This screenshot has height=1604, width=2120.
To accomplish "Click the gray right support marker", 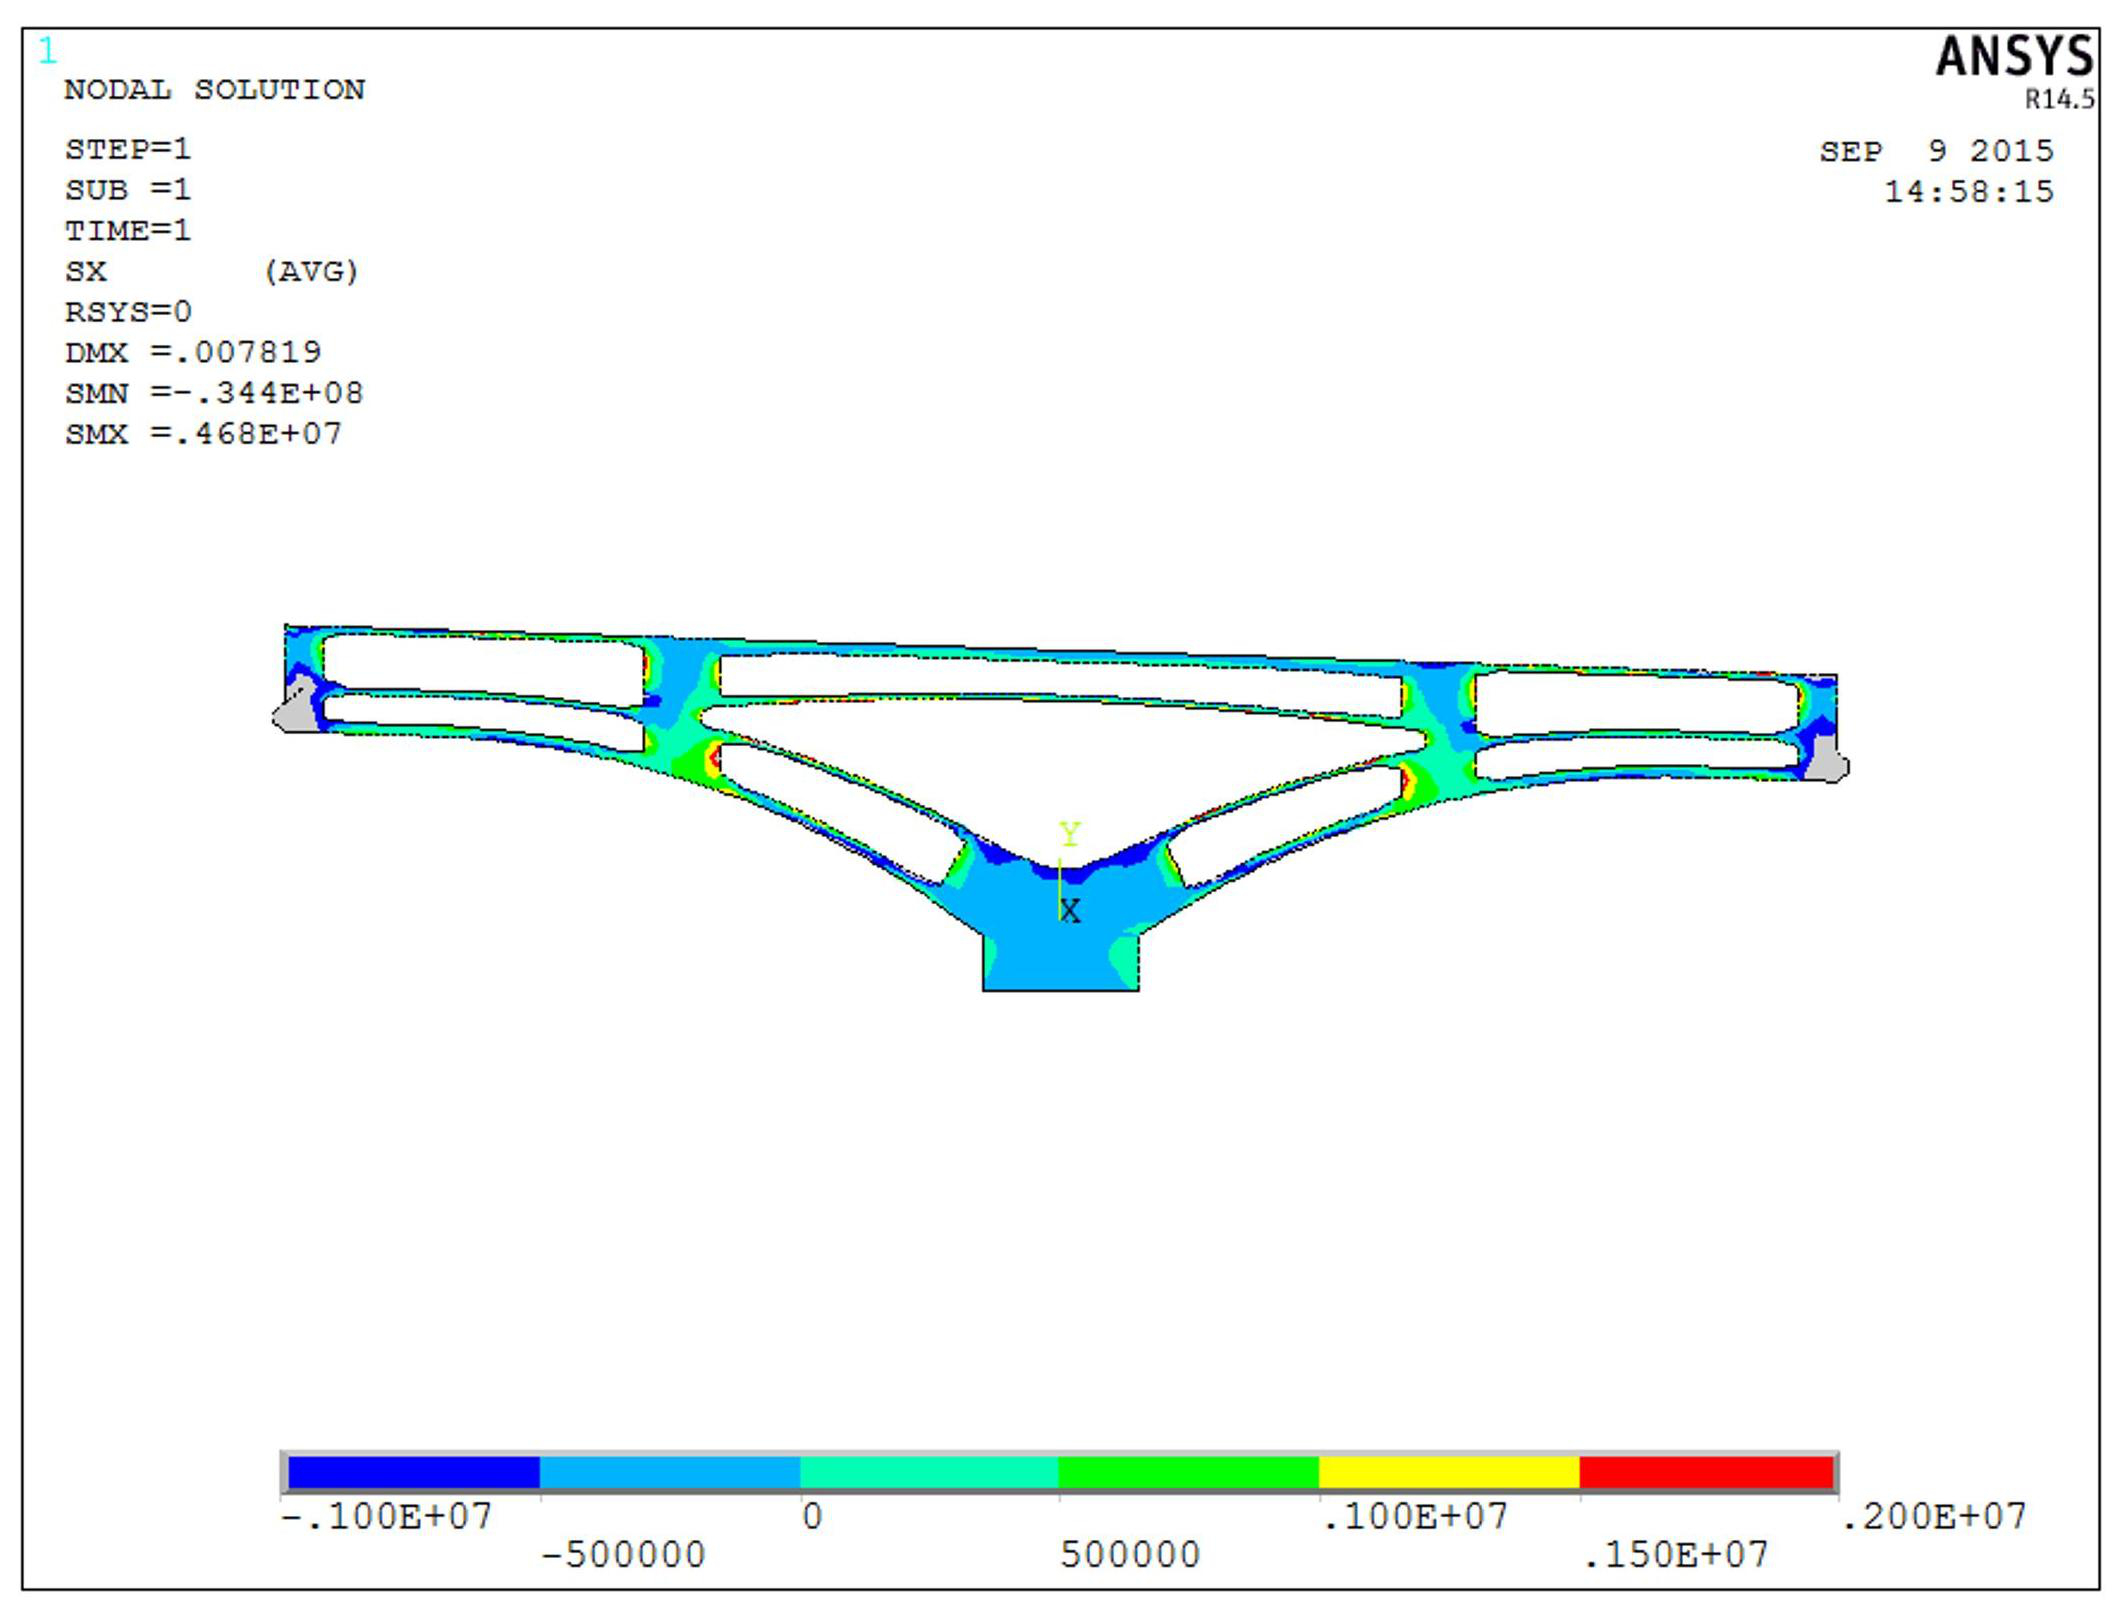I will [x=1830, y=762].
